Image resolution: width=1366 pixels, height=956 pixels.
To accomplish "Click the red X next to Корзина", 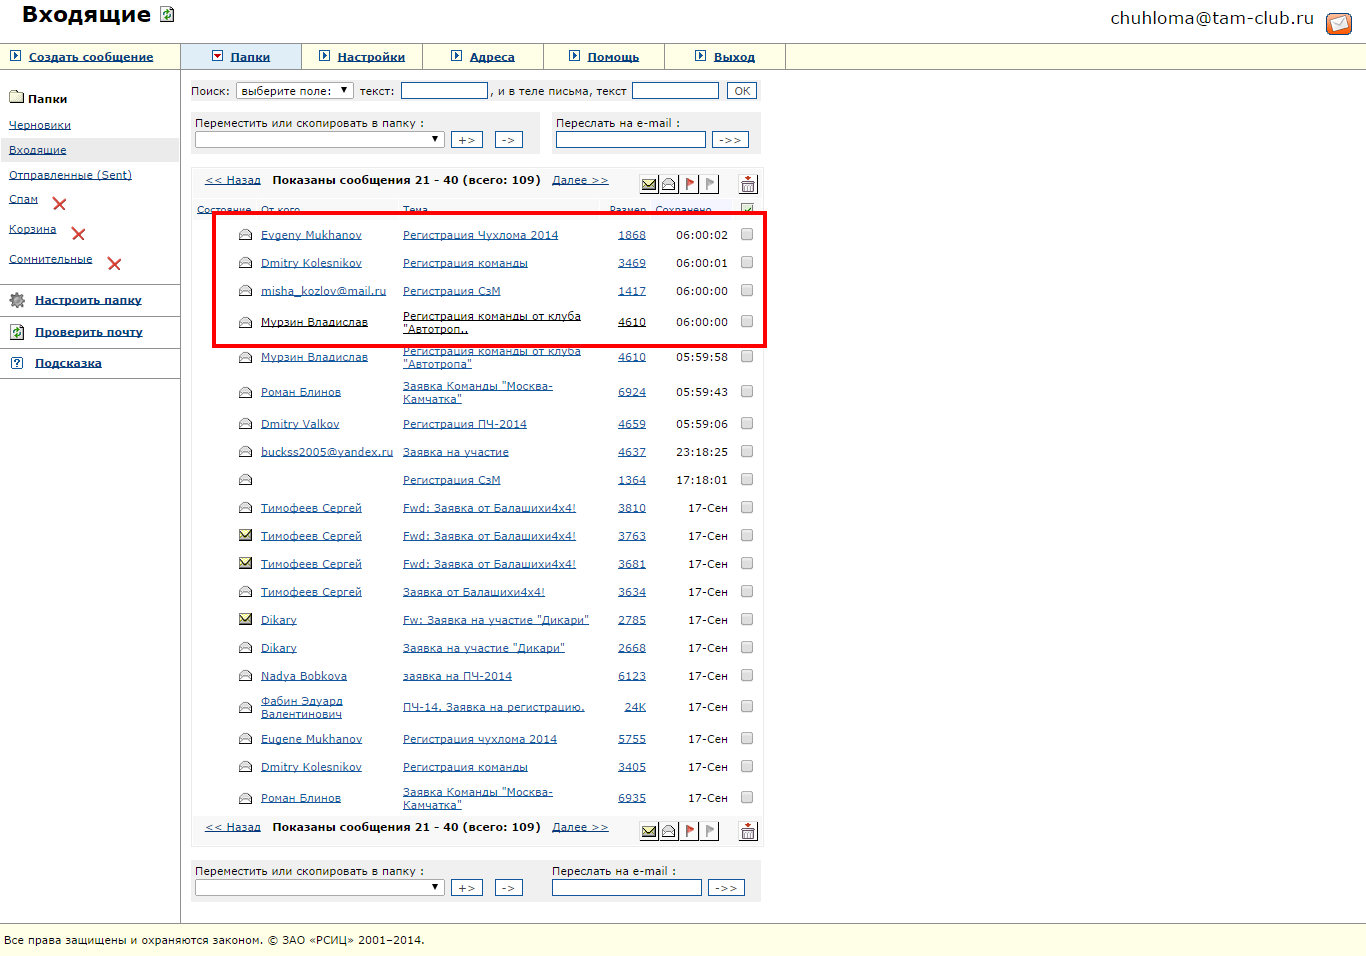I will 78,234.
